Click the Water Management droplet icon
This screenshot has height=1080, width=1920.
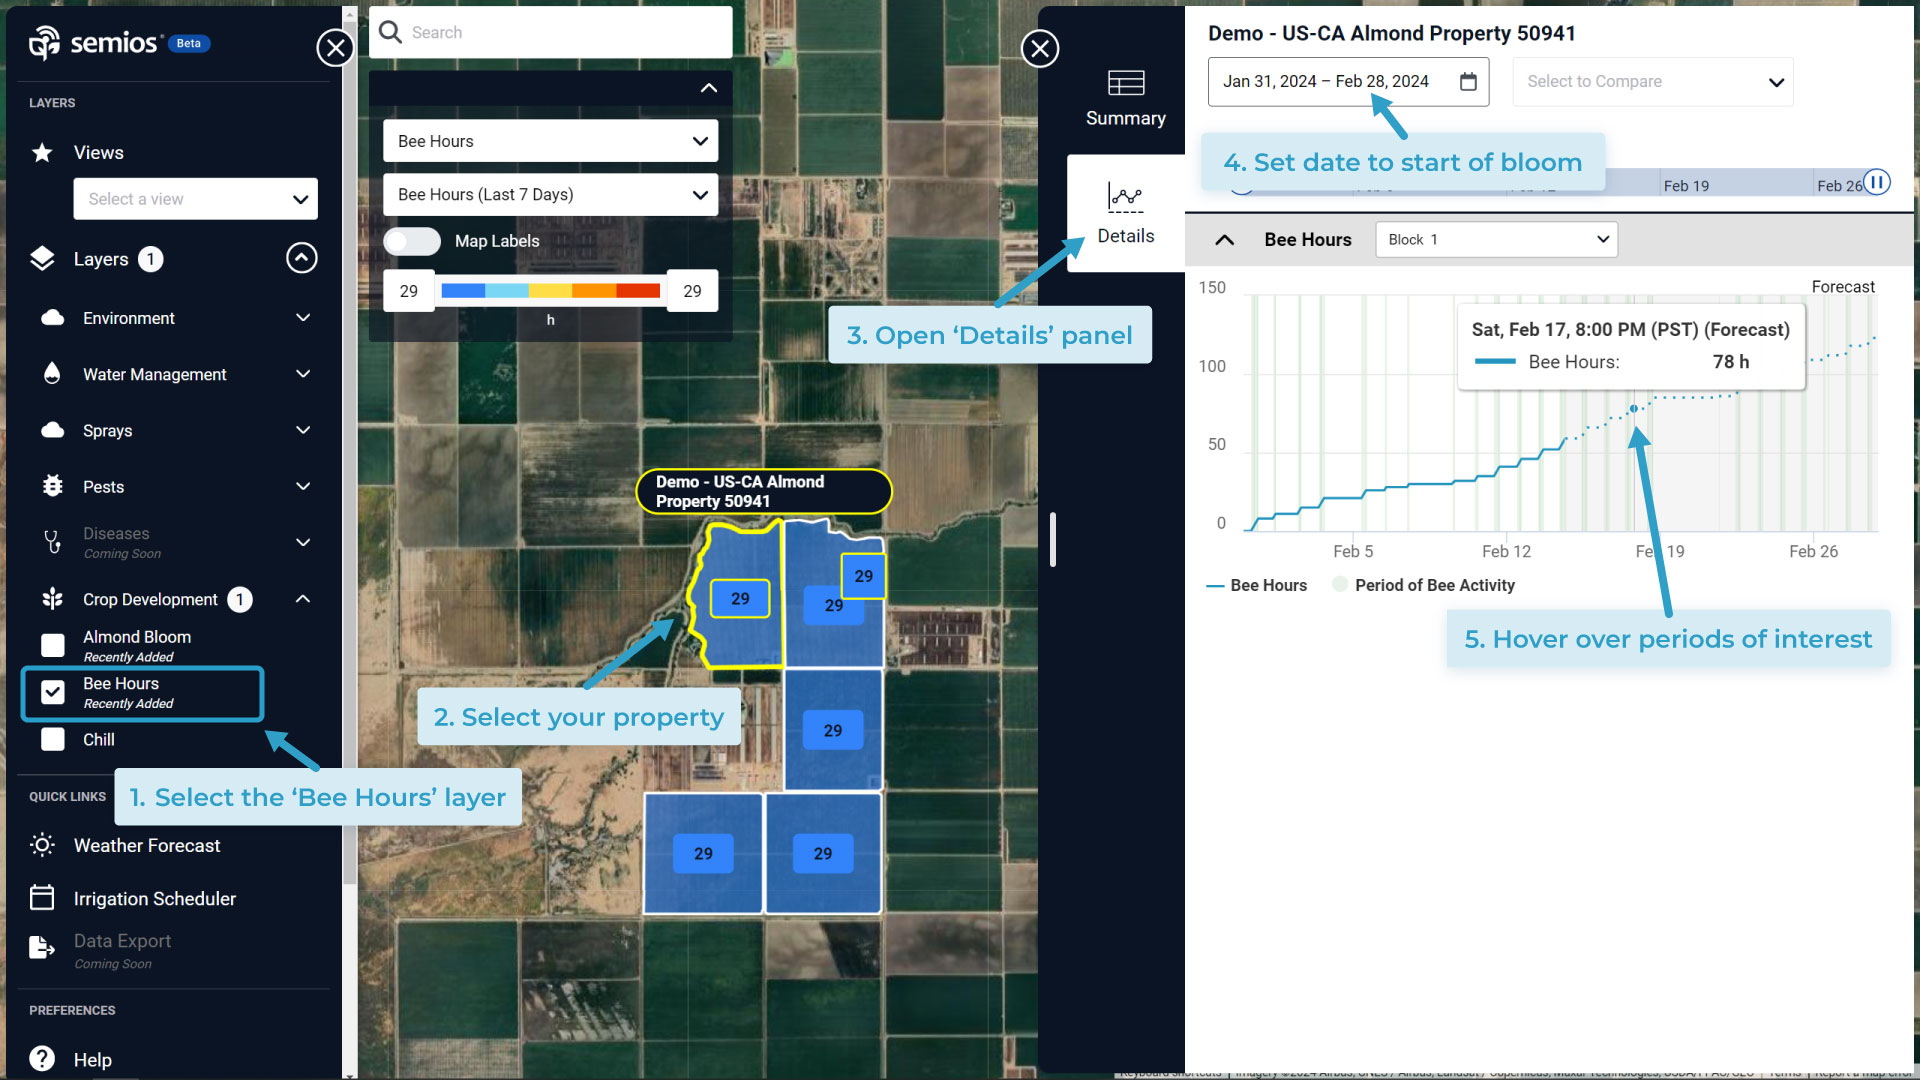click(x=52, y=374)
